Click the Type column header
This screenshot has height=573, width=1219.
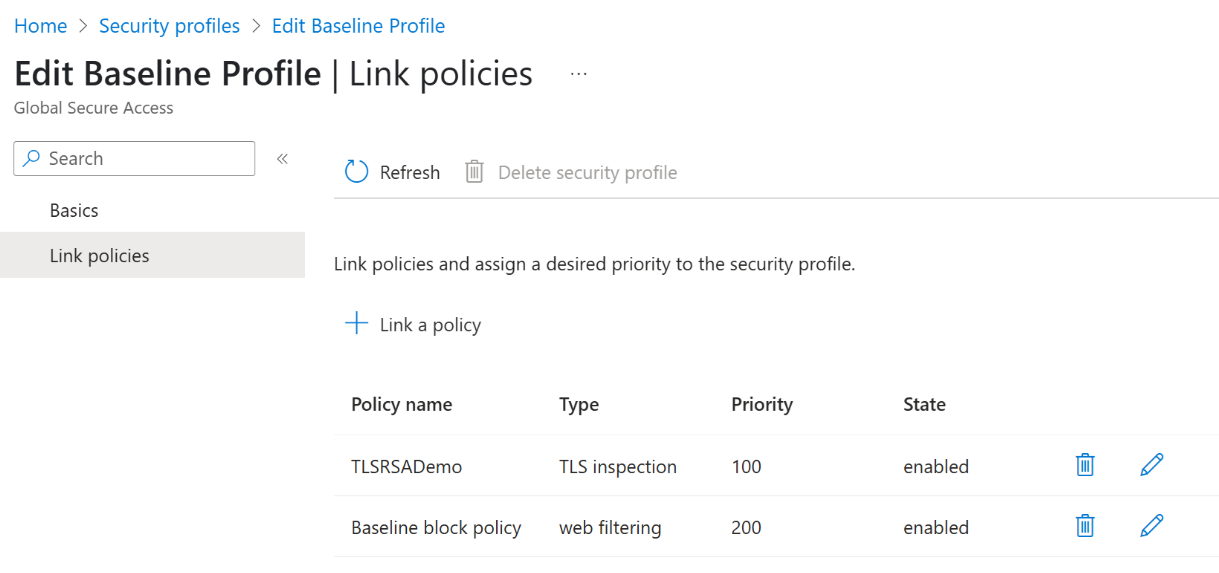tap(579, 404)
